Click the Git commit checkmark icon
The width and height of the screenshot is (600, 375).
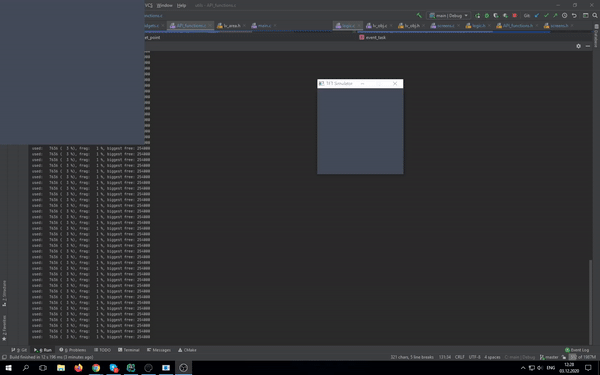[x=546, y=16]
